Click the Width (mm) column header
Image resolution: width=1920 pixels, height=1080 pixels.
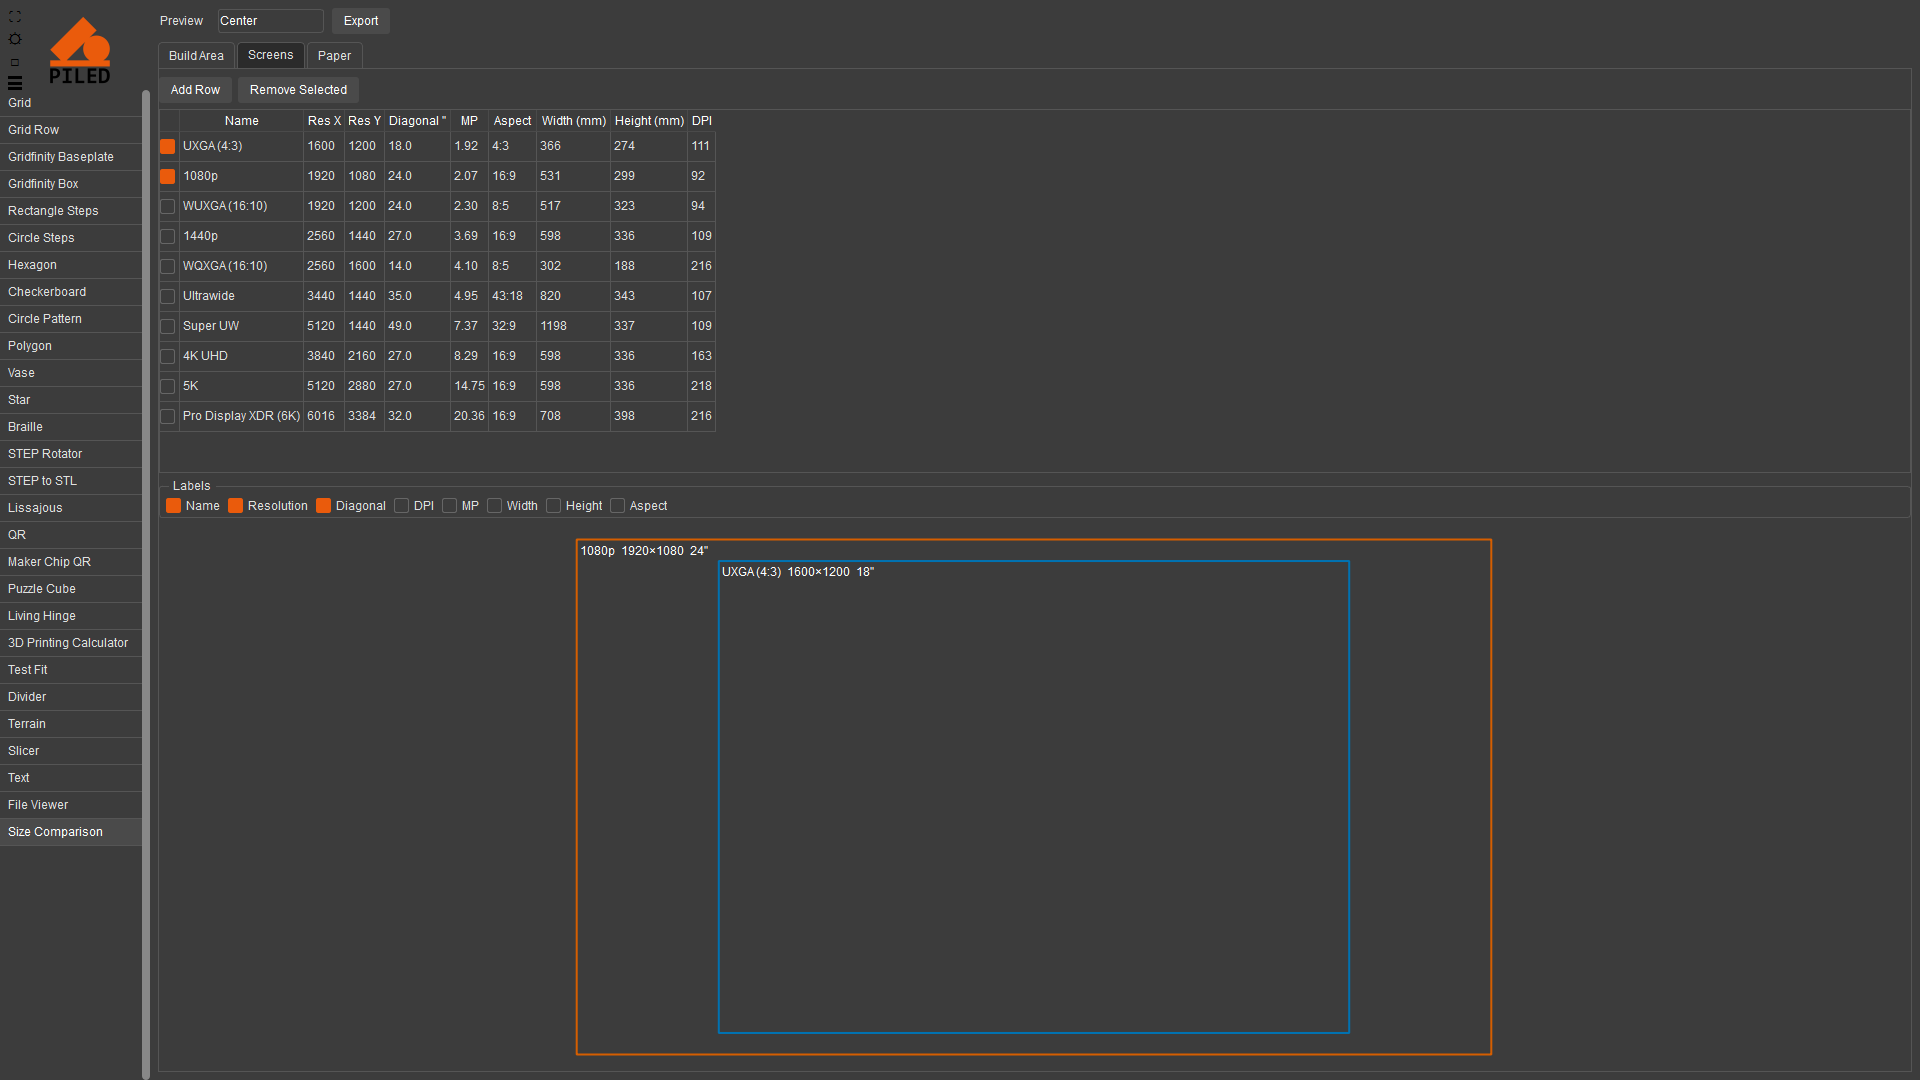574,121
